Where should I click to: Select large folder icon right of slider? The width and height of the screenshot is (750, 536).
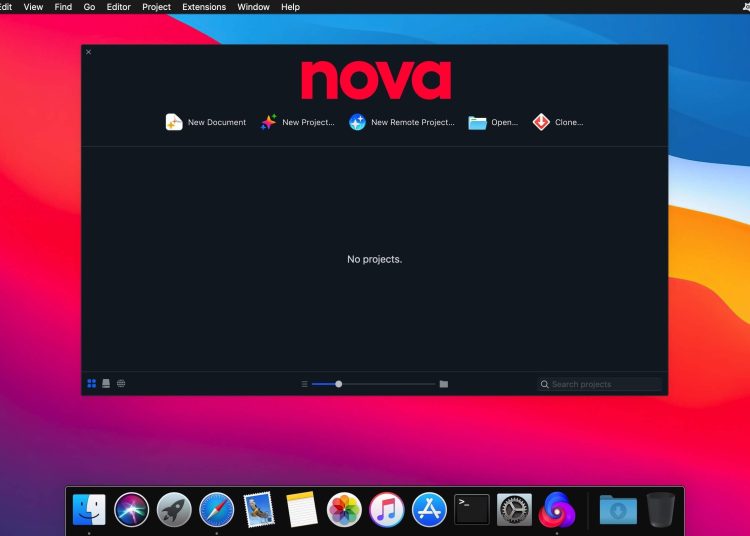[x=444, y=384]
